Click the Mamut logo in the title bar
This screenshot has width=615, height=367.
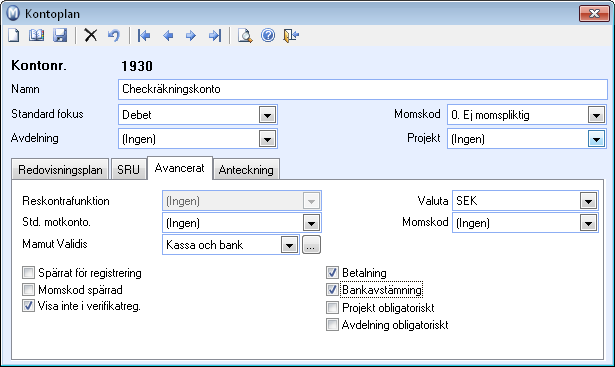(13, 13)
